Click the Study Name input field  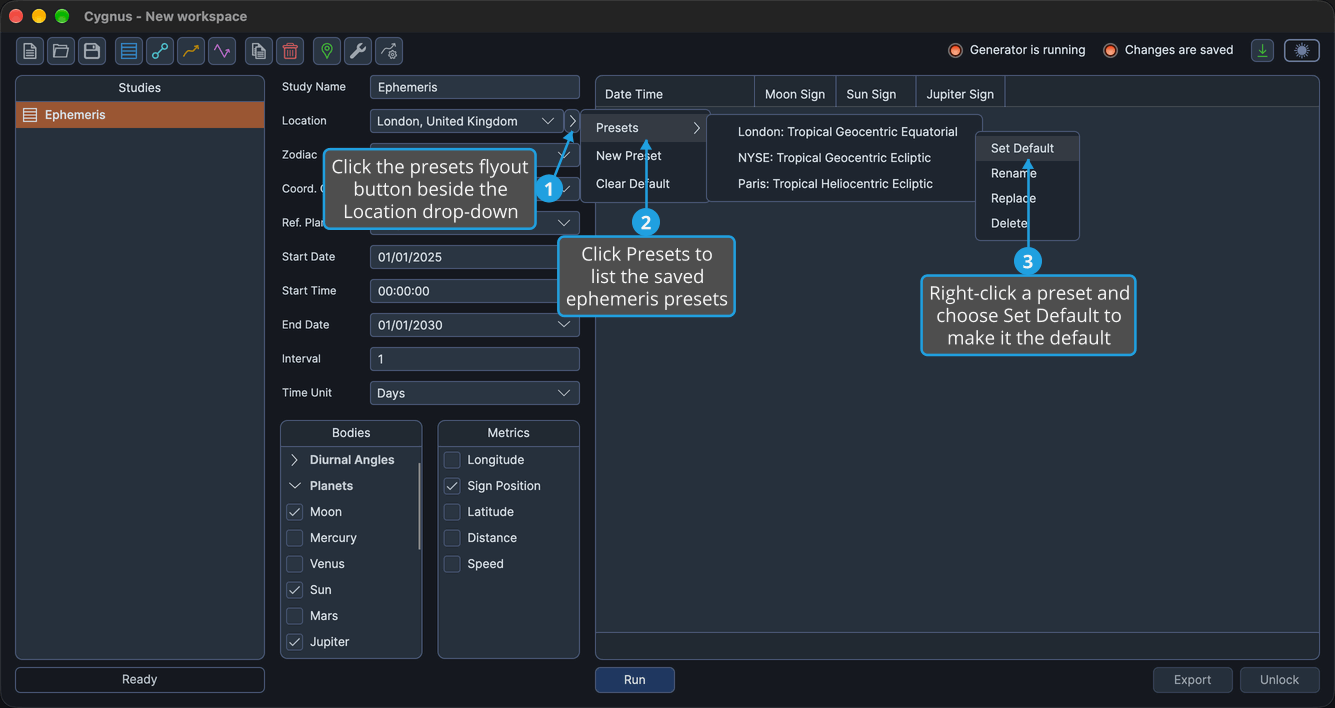click(475, 87)
